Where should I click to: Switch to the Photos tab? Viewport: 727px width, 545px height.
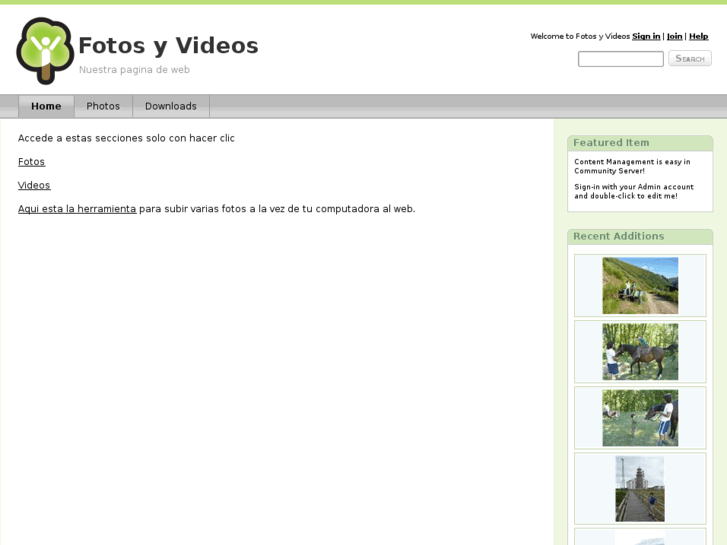point(103,106)
